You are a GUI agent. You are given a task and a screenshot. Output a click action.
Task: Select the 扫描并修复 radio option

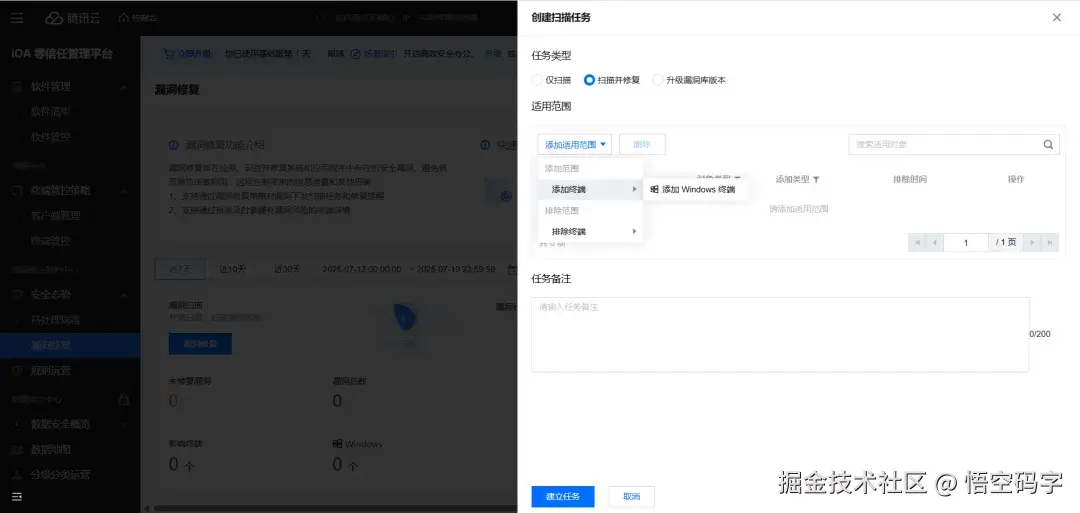[x=589, y=80]
